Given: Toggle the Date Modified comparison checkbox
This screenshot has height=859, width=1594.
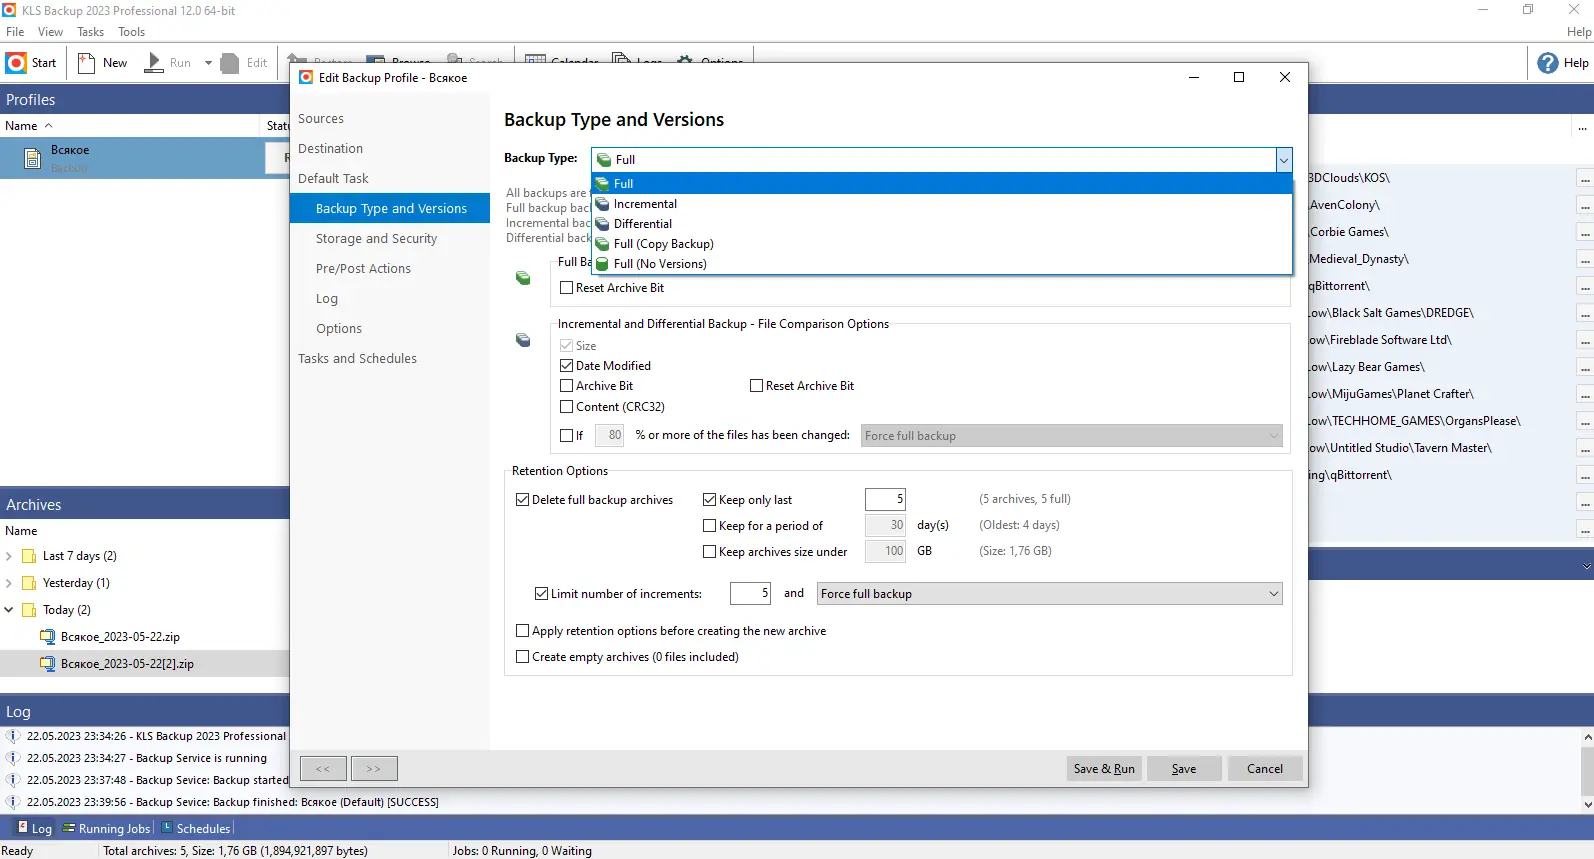Looking at the screenshot, I should (x=567, y=366).
